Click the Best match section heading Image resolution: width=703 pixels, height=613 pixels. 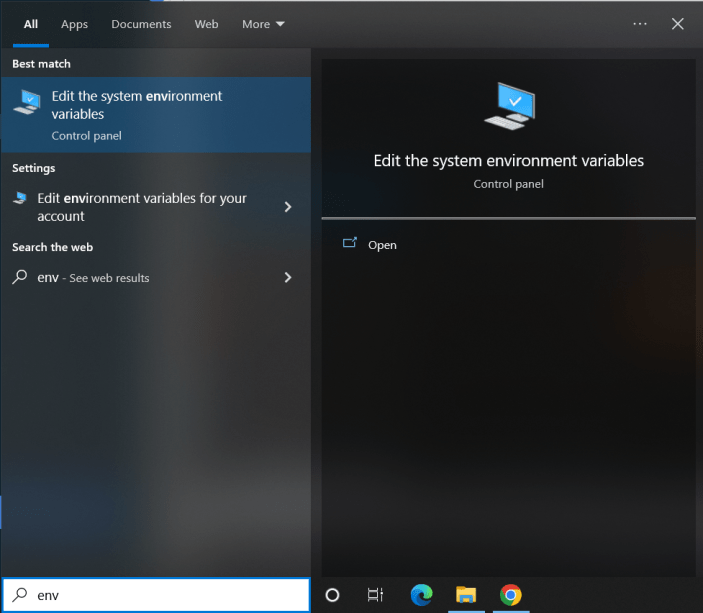coord(41,64)
